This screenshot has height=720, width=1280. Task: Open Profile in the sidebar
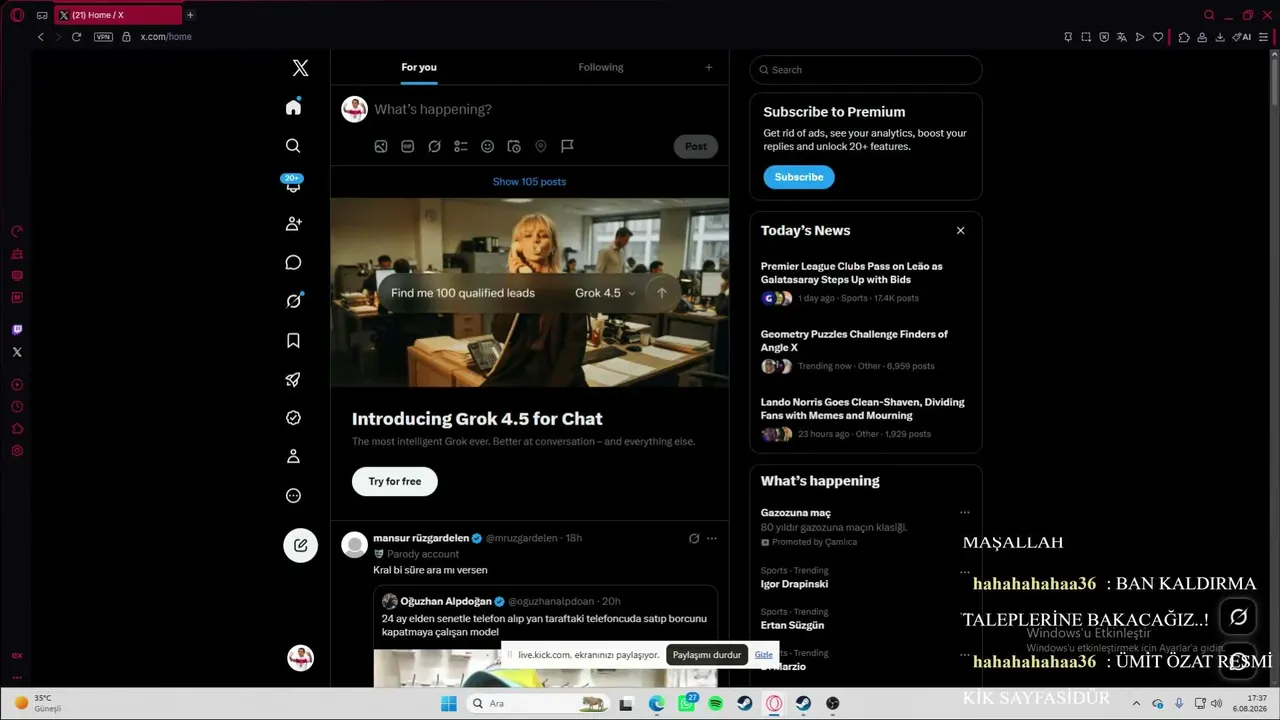(x=293, y=456)
